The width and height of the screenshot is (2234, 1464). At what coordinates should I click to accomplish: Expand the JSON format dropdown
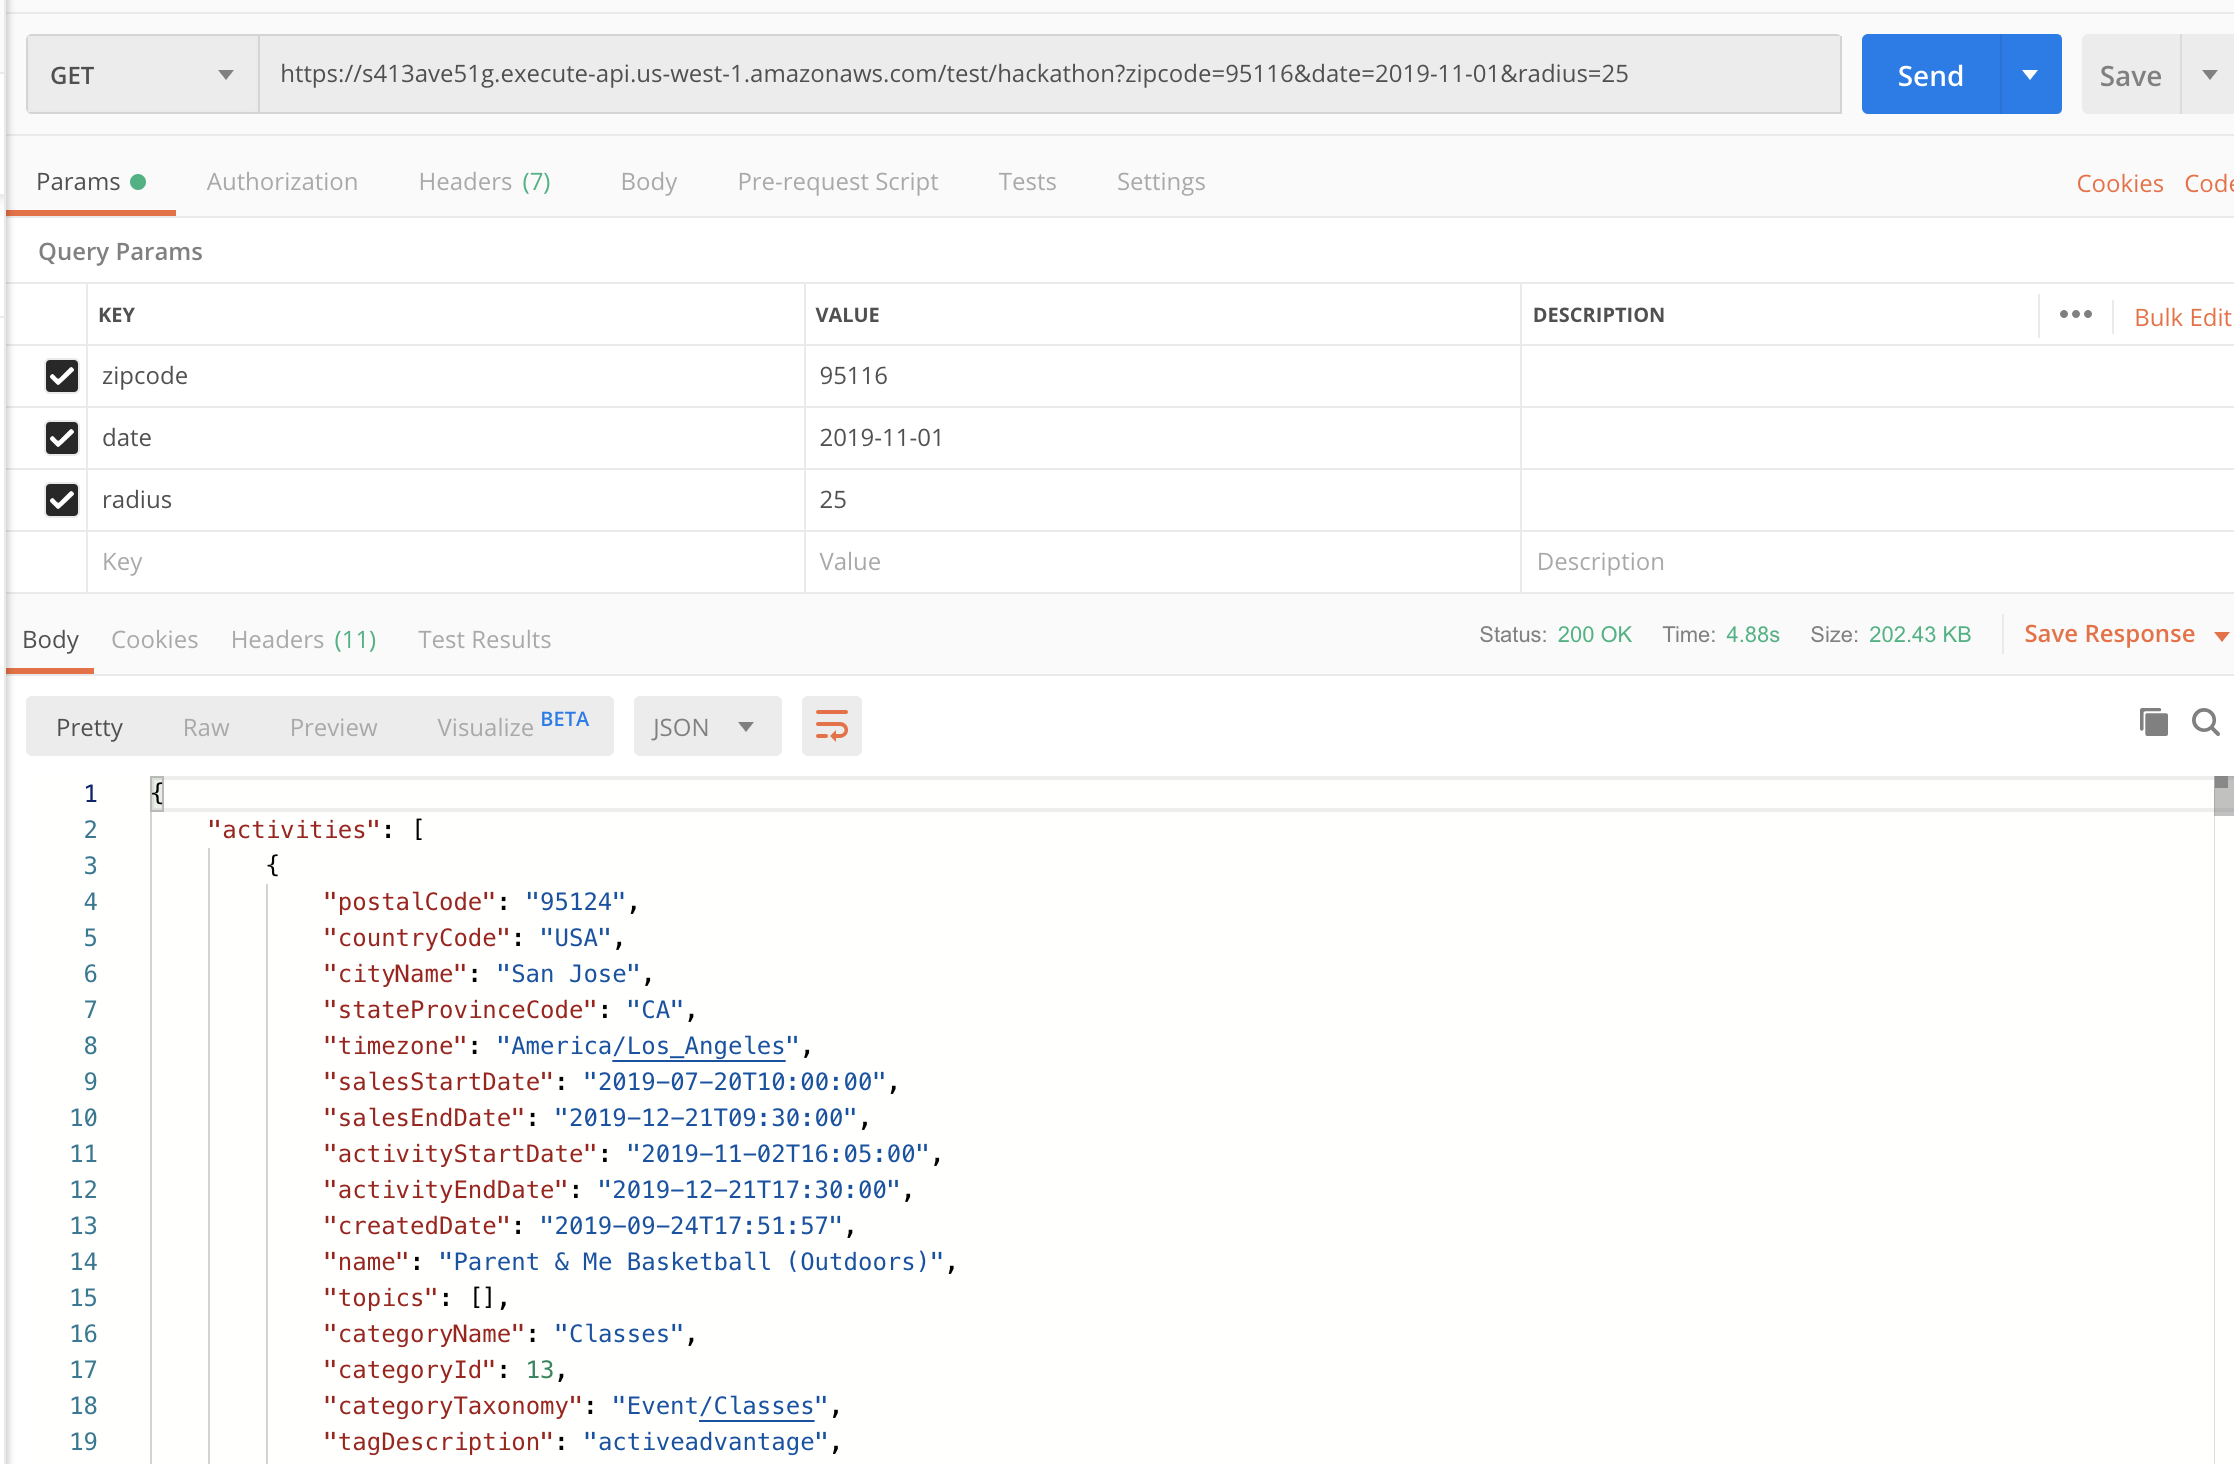click(706, 727)
